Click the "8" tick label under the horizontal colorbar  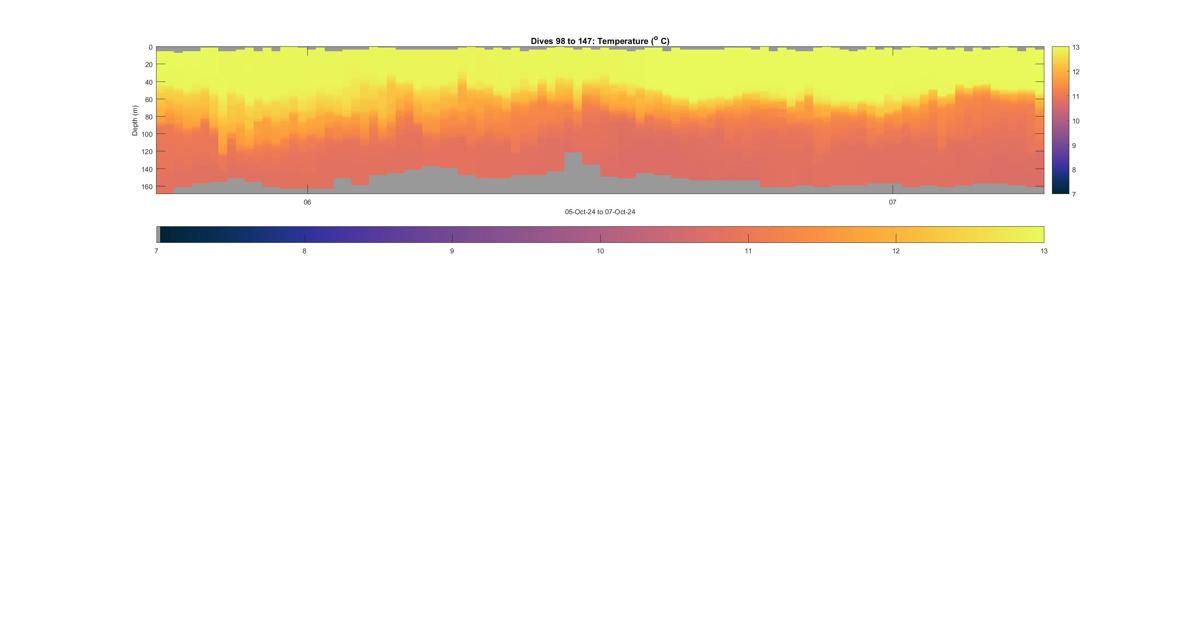pyautogui.click(x=304, y=251)
